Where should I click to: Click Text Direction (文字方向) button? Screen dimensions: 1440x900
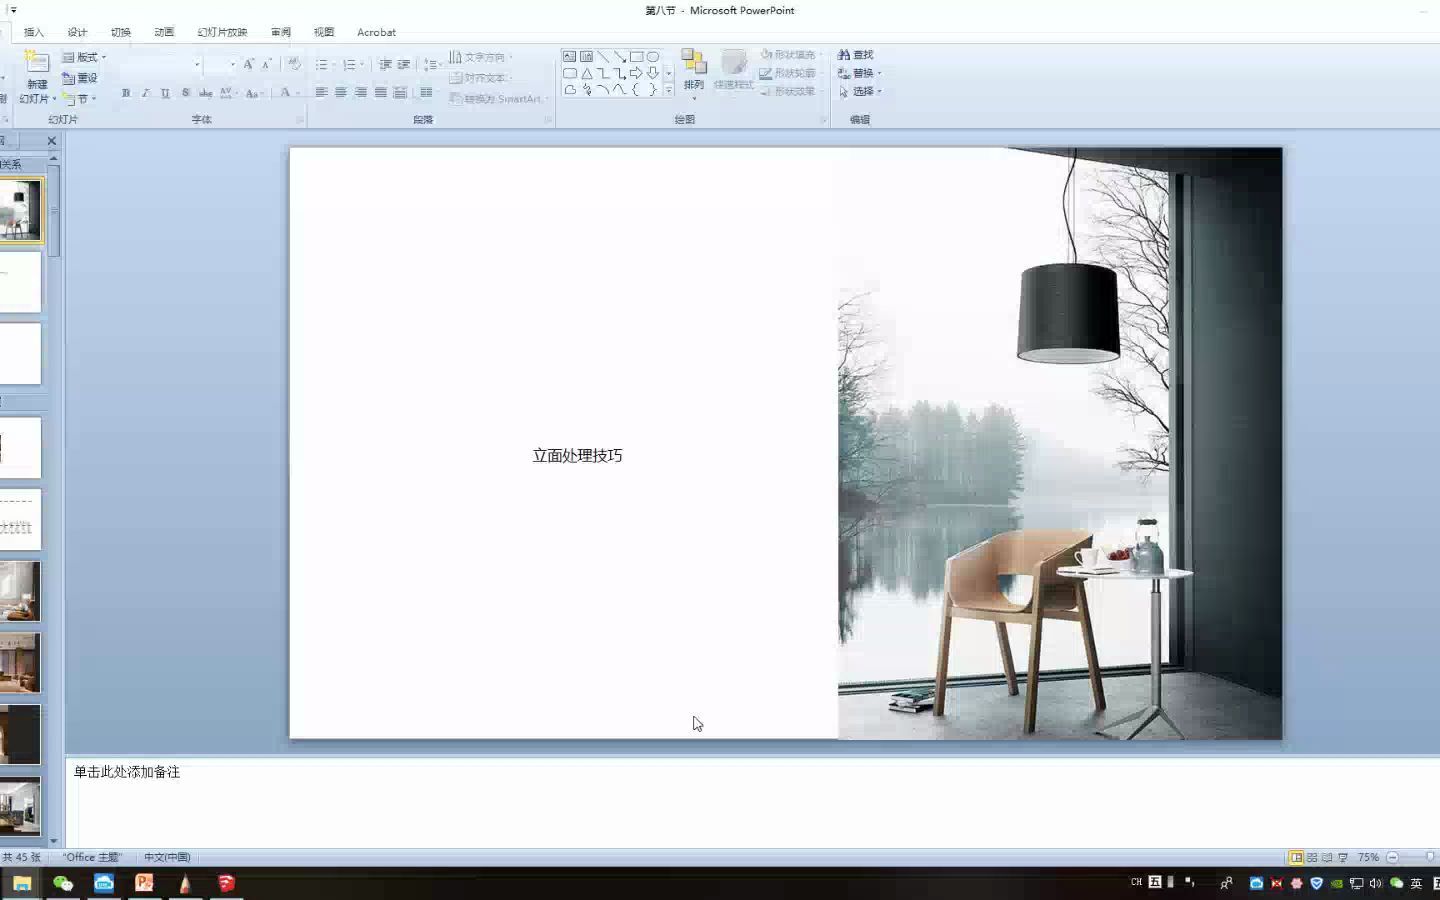coord(481,57)
